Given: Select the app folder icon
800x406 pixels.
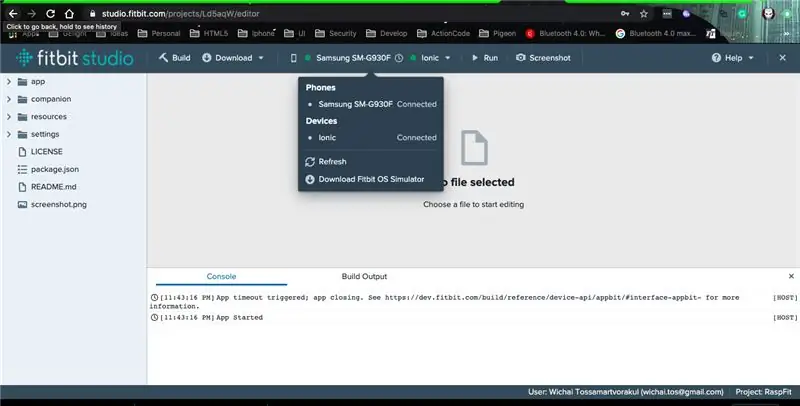Looking at the screenshot, I should pos(22,82).
